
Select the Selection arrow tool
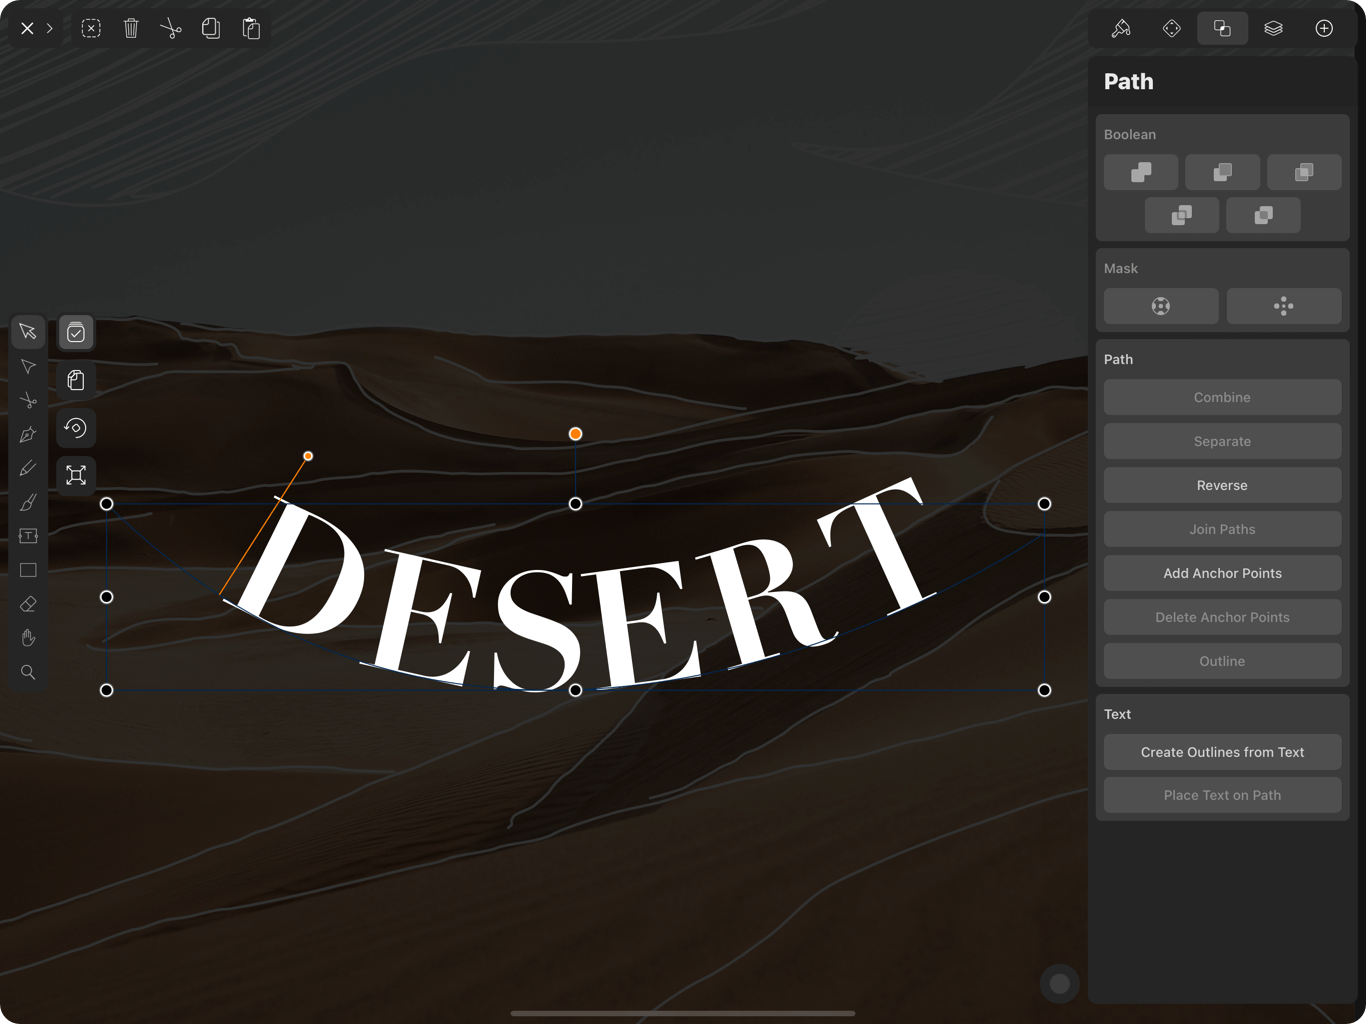click(x=28, y=331)
